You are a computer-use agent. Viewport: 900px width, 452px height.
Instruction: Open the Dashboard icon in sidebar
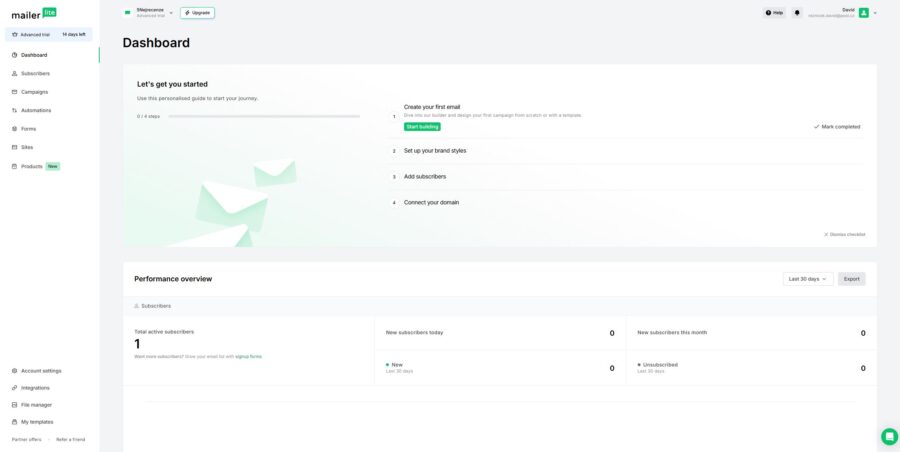click(14, 55)
